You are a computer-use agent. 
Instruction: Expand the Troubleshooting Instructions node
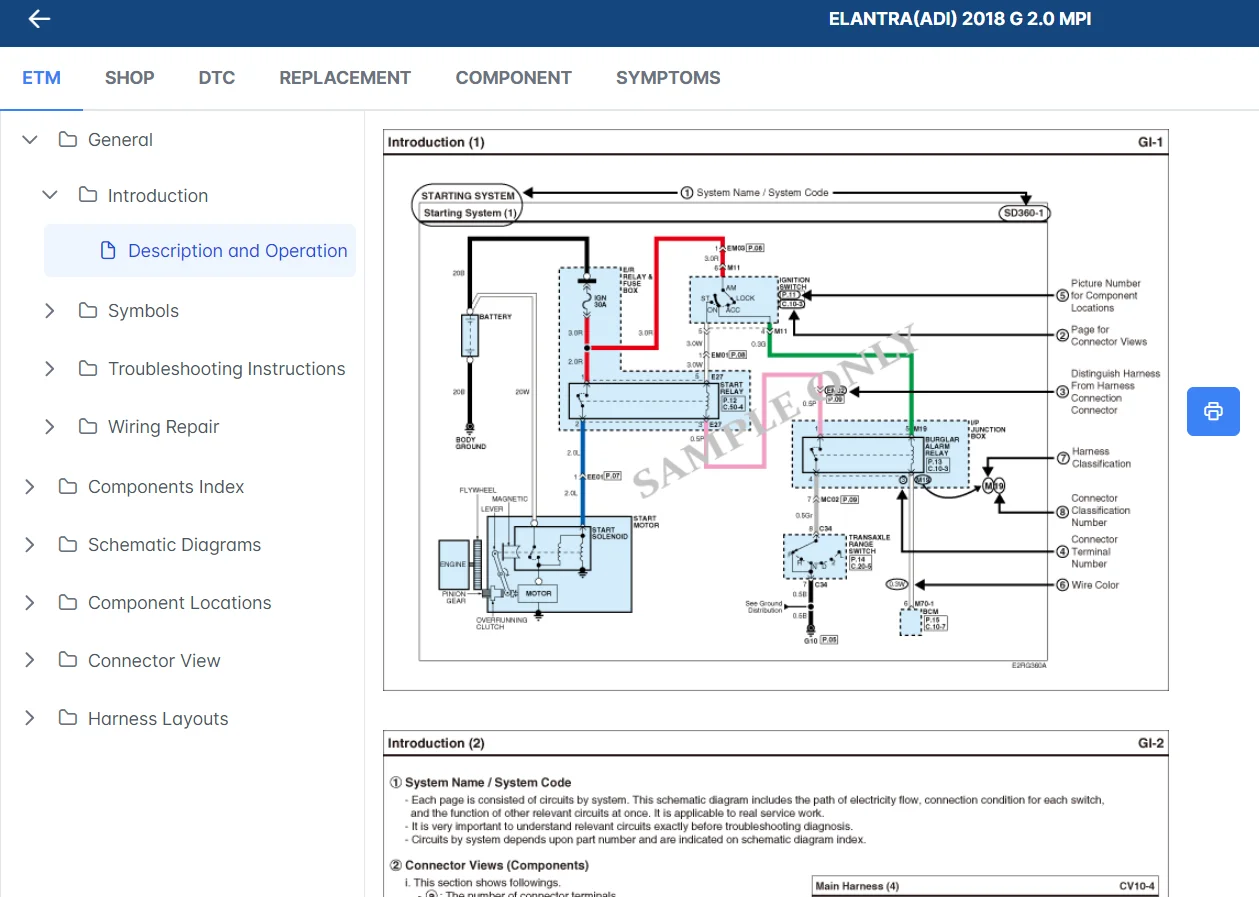tap(50, 369)
